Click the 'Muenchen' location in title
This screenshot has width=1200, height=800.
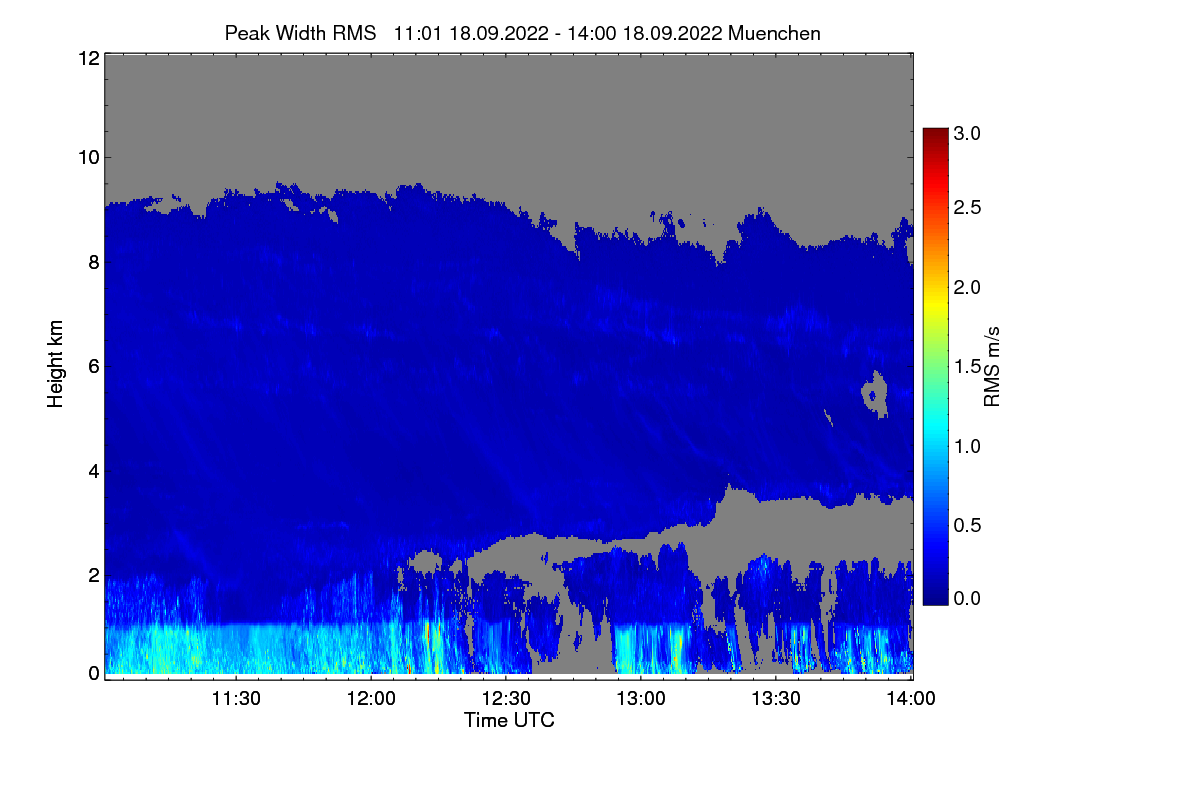(x=775, y=33)
